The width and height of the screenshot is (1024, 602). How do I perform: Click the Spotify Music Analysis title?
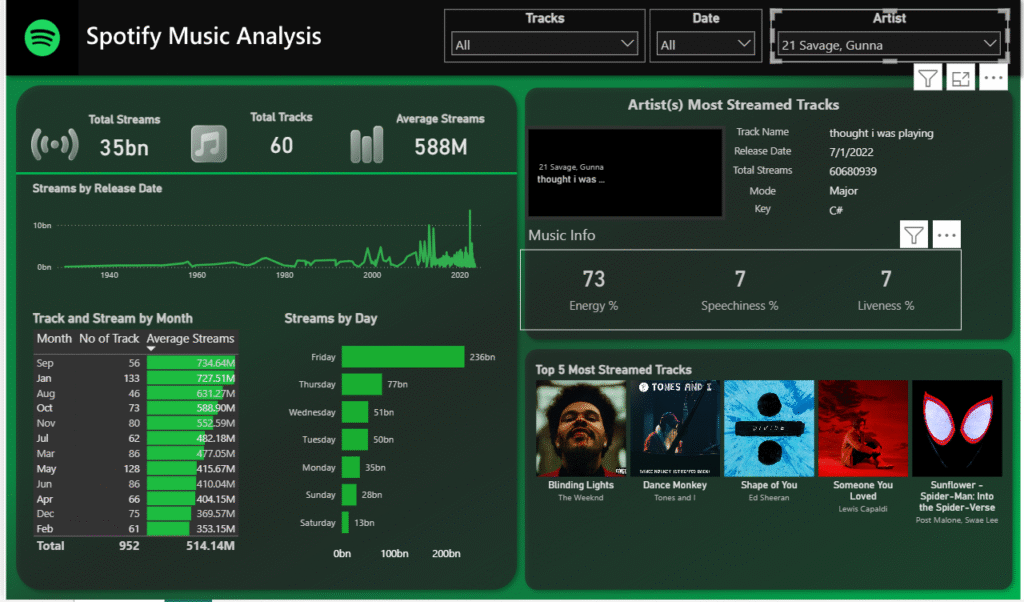coord(204,36)
